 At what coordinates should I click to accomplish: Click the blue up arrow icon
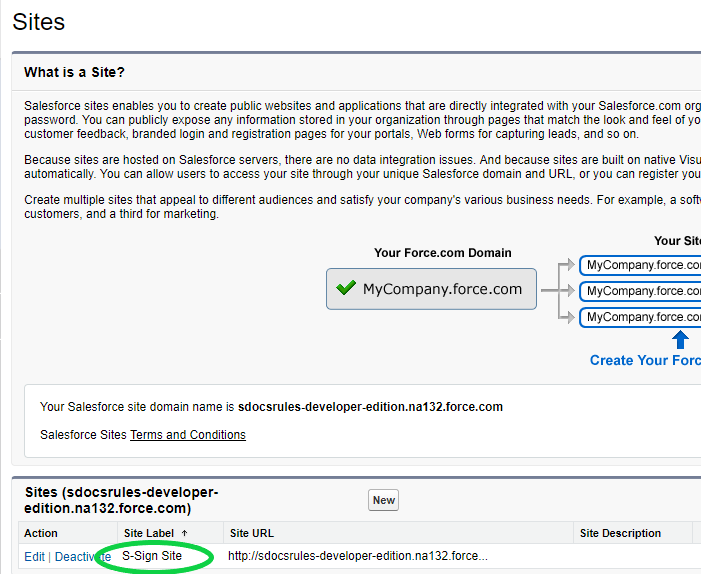click(680, 340)
